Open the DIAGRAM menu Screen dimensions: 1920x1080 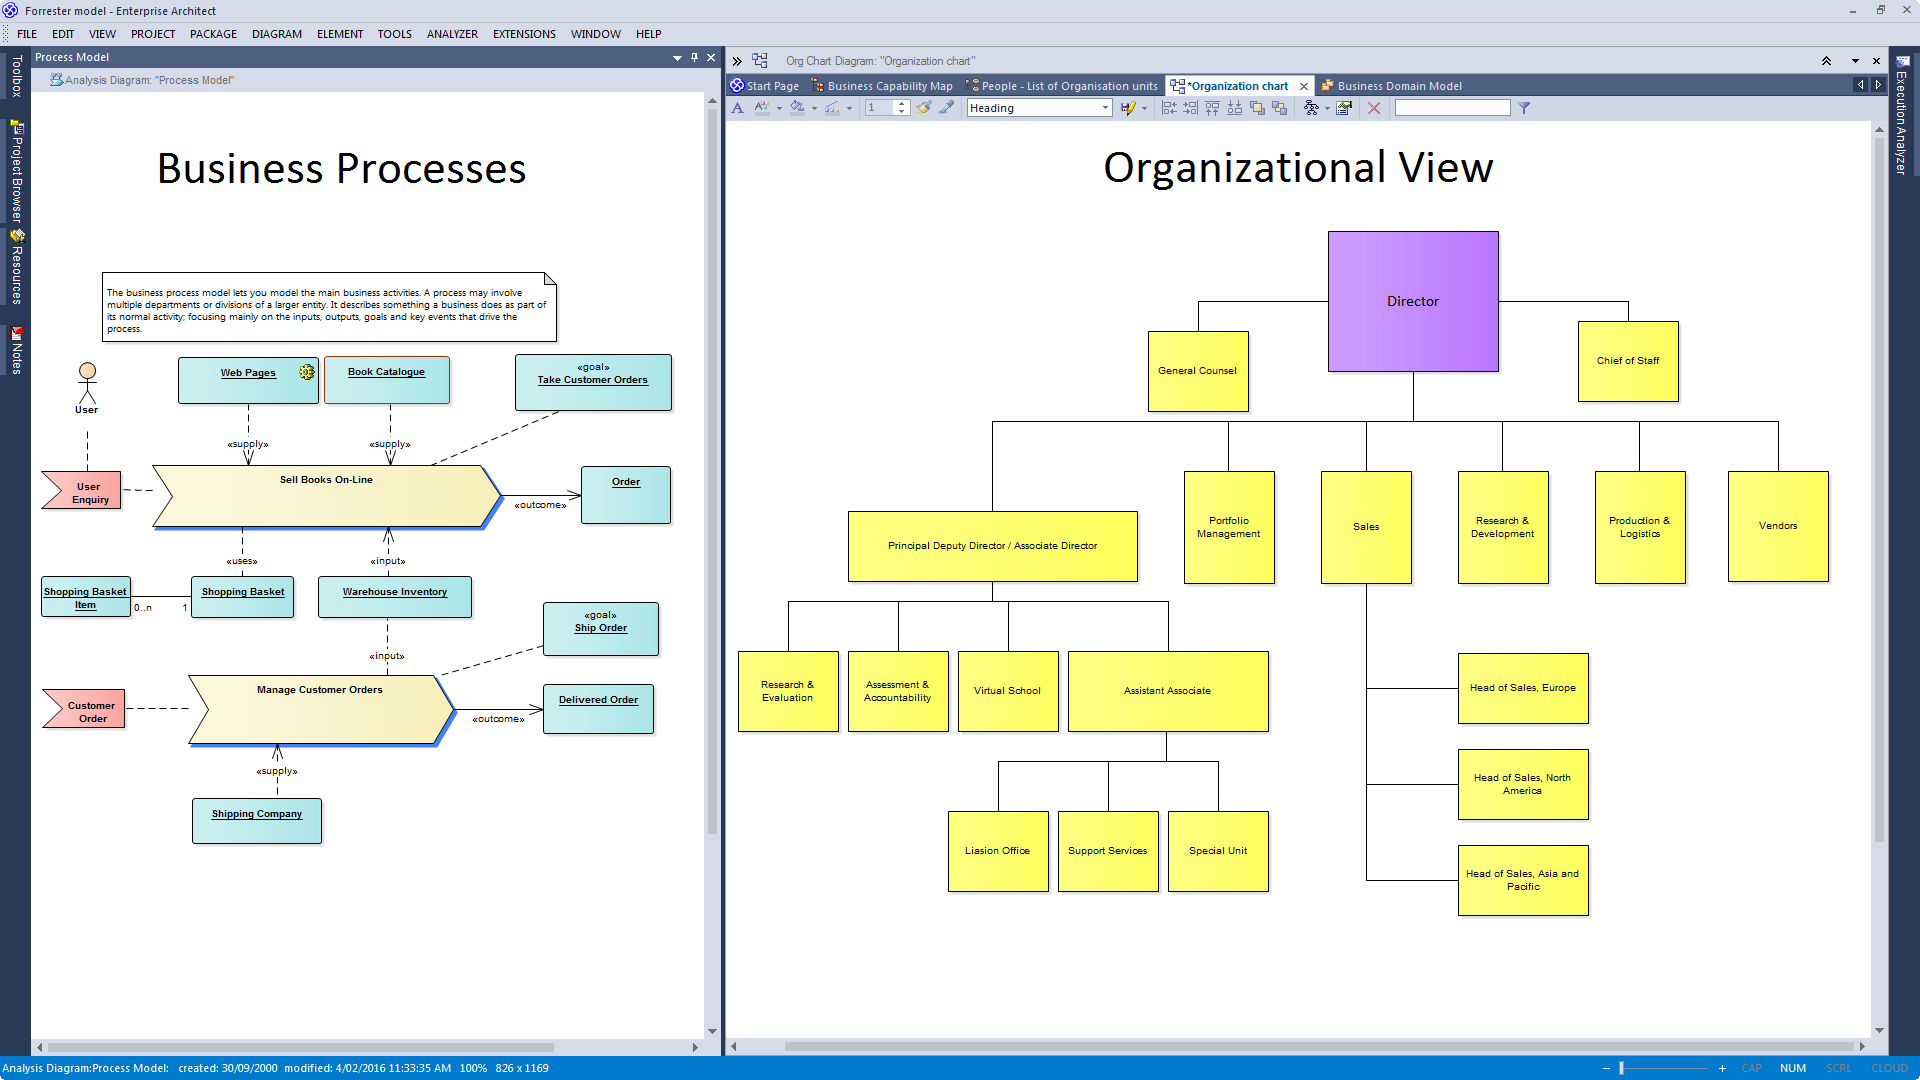276,33
